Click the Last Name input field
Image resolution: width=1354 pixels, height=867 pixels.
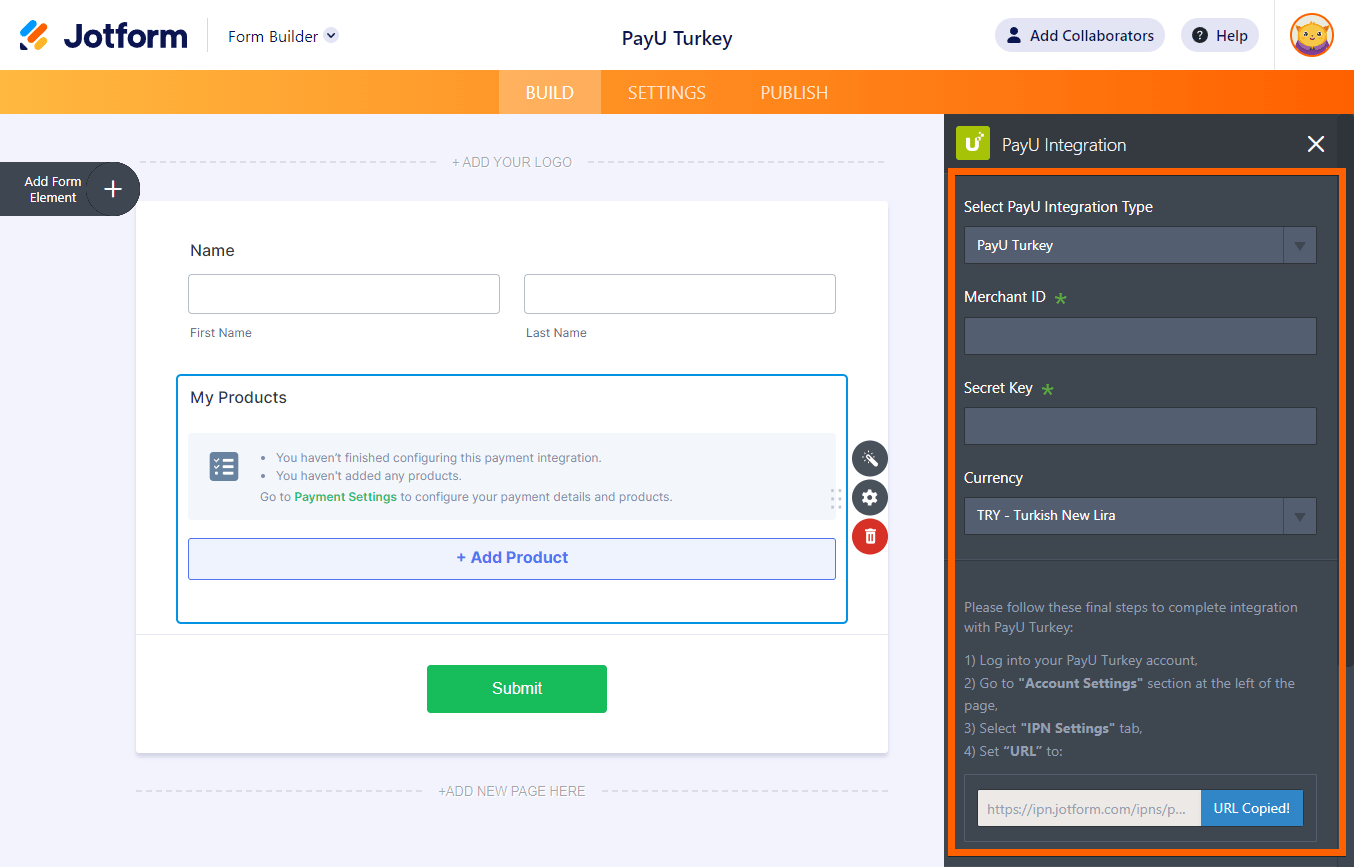point(680,294)
